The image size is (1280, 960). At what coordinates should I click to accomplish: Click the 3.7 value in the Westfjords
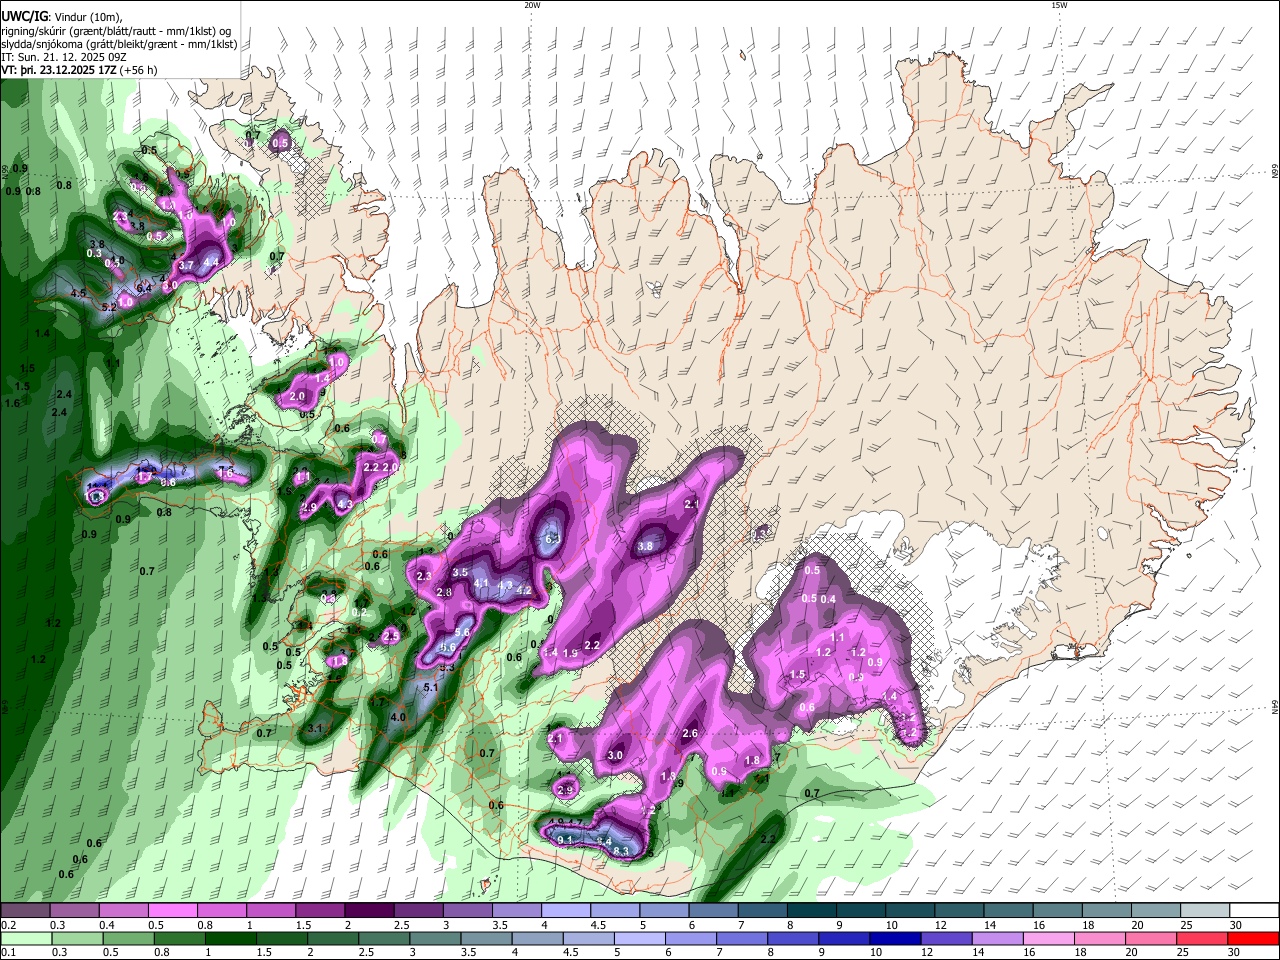(x=185, y=266)
